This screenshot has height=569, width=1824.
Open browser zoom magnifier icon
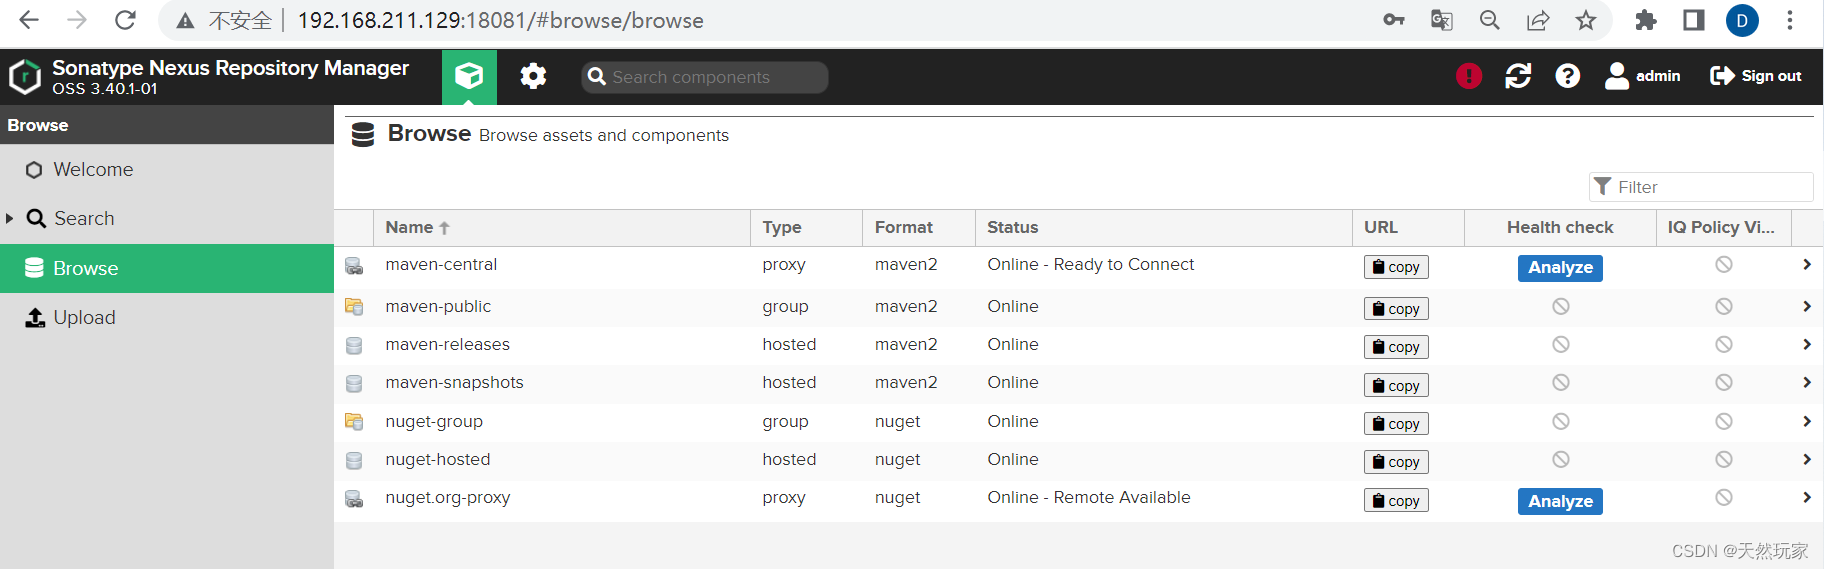click(x=1490, y=20)
